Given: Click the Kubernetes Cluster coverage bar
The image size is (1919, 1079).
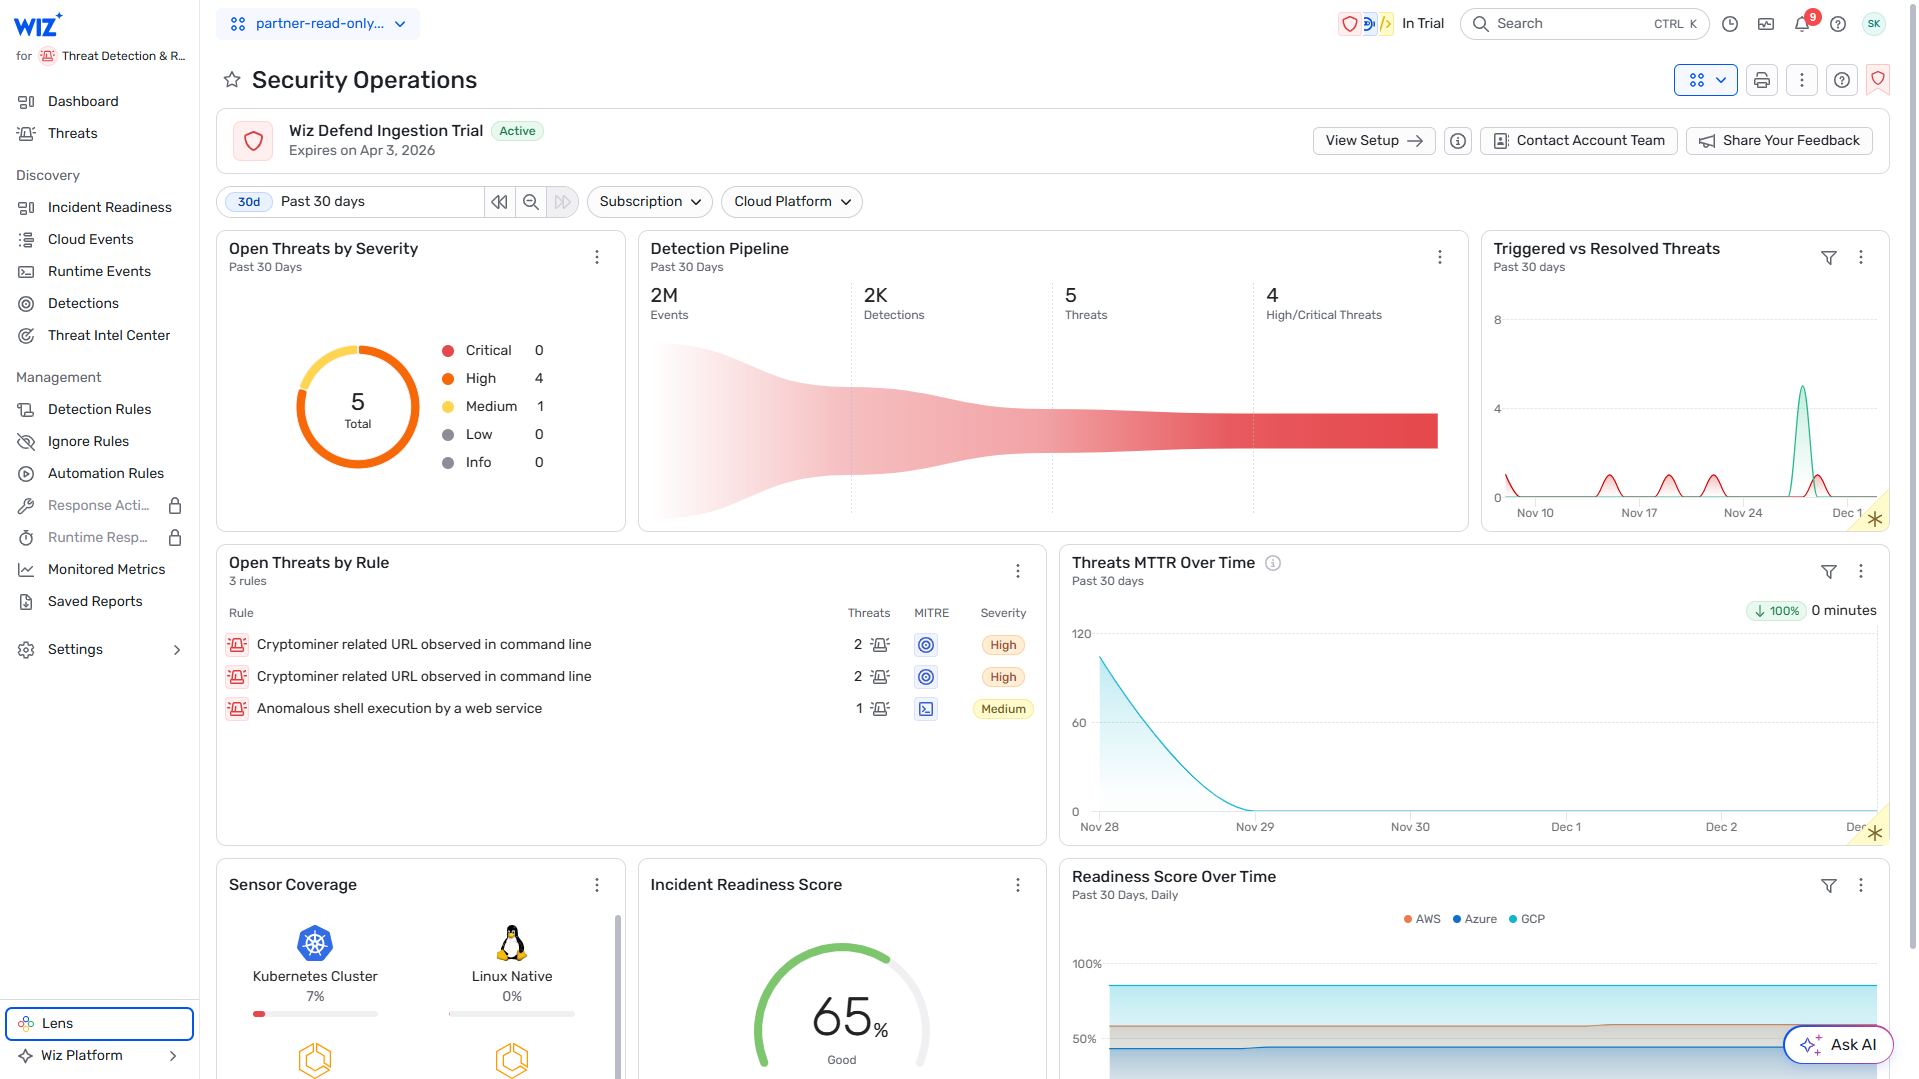Looking at the screenshot, I should pos(315,1013).
